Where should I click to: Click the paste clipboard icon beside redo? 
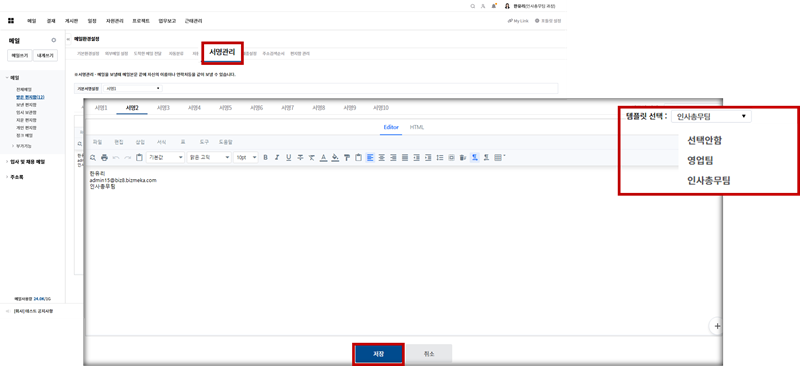[139, 158]
